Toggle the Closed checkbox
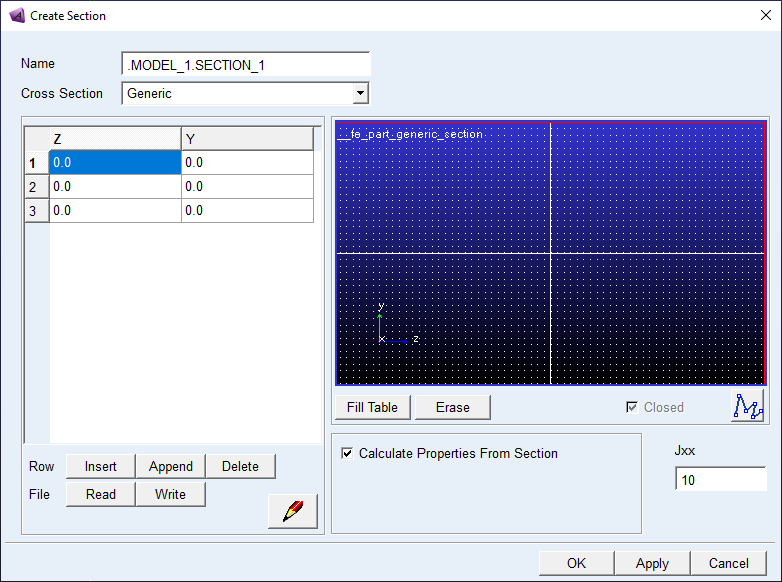Viewport: 782px width, 582px height. [x=631, y=407]
